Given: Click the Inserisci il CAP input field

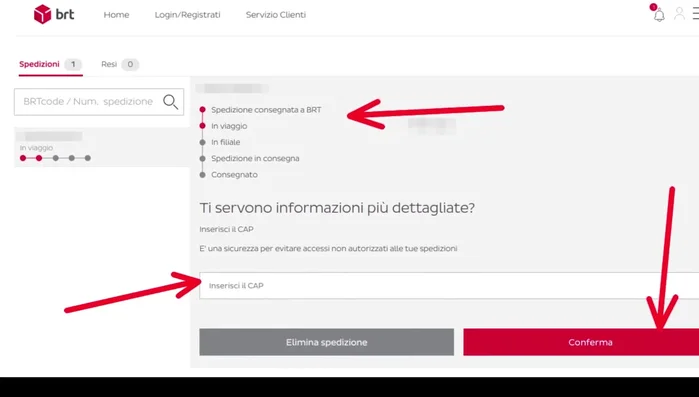Looking at the screenshot, I should pyautogui.click(x=449, y=286).
